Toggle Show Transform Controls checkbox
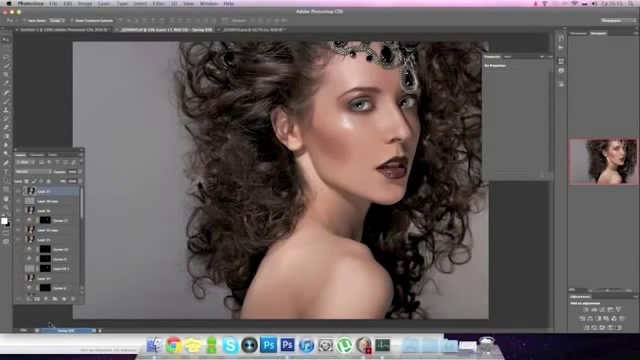Viewport: 640px width, 360px height. tap(72, 20)
